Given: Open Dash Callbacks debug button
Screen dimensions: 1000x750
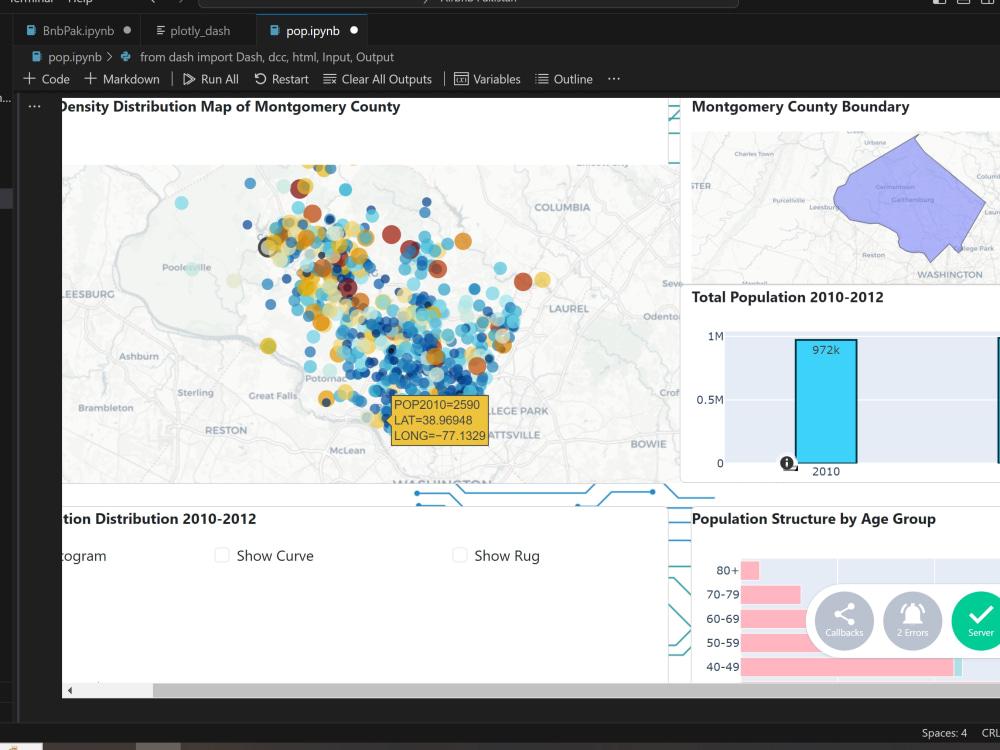Looking at the screenshot, I should pos(844,621).
